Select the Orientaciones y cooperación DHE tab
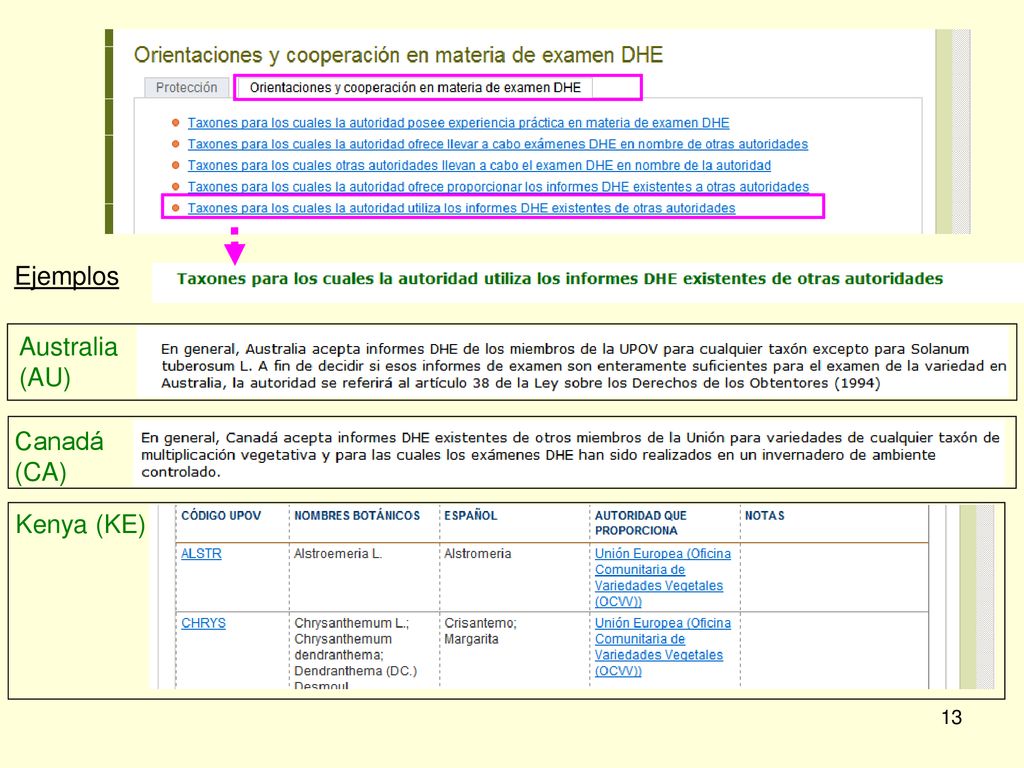Image resolution: width=1024 pixels, height=768 pixels. [415, 88]
